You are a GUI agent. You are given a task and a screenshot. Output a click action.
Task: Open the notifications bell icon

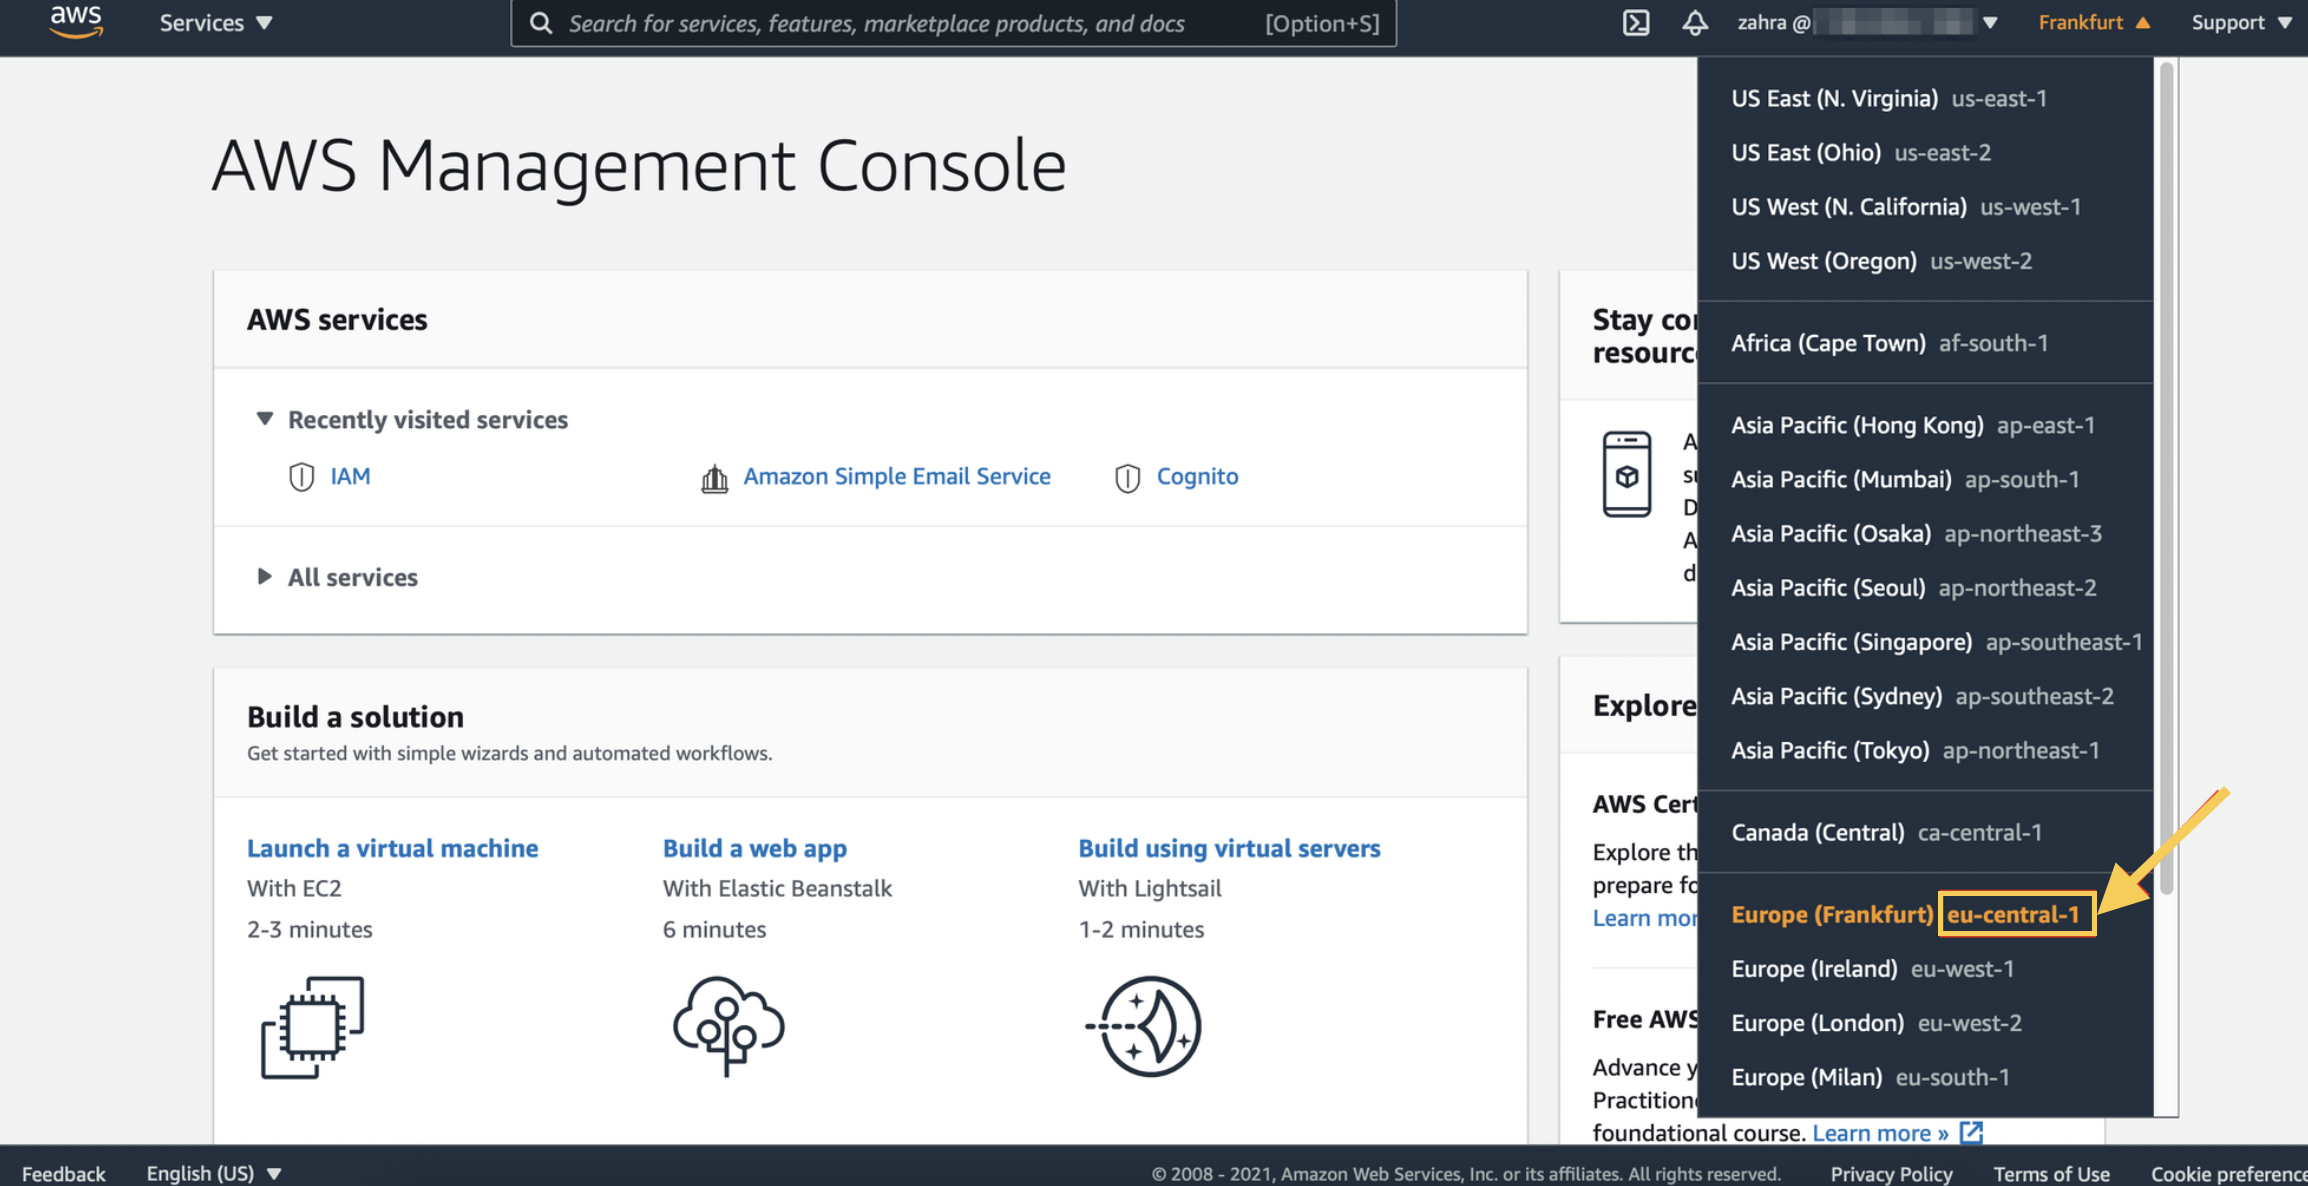tap(1694, 22)
